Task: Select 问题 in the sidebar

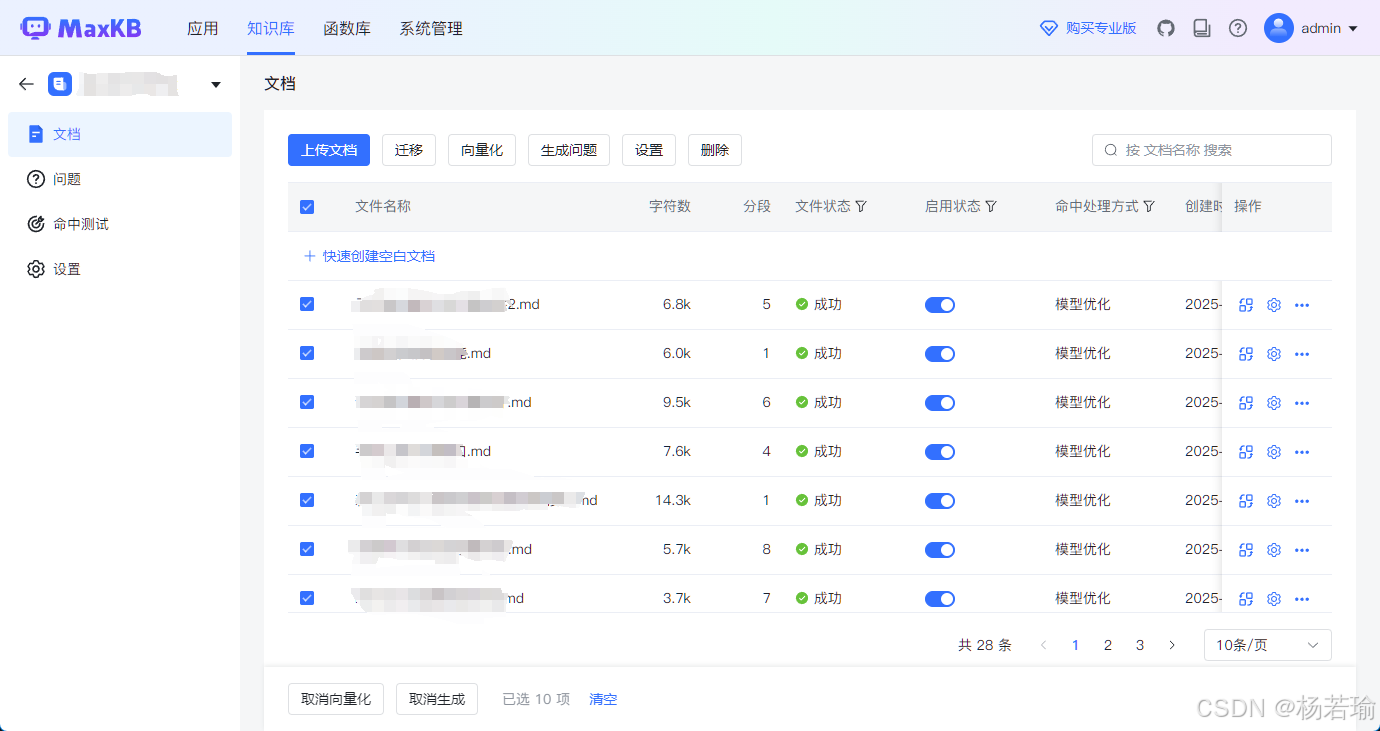Action: 120,179
